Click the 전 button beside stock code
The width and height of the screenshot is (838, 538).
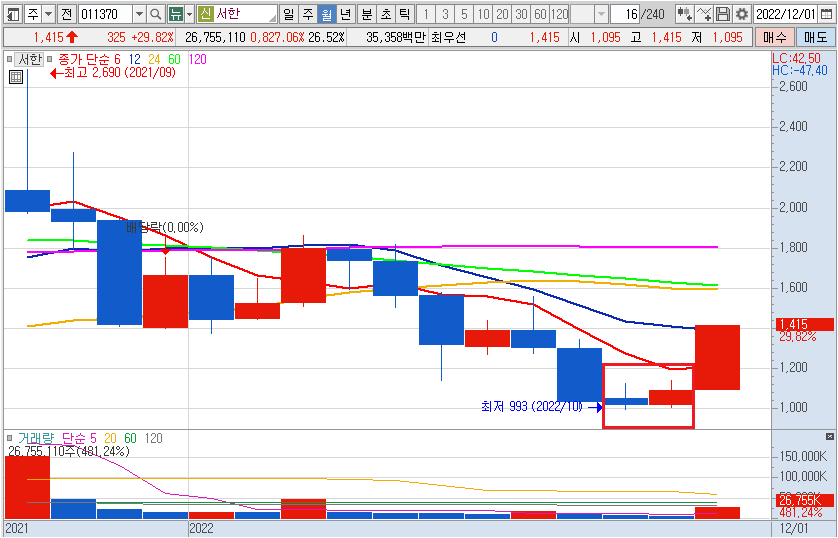66,14
